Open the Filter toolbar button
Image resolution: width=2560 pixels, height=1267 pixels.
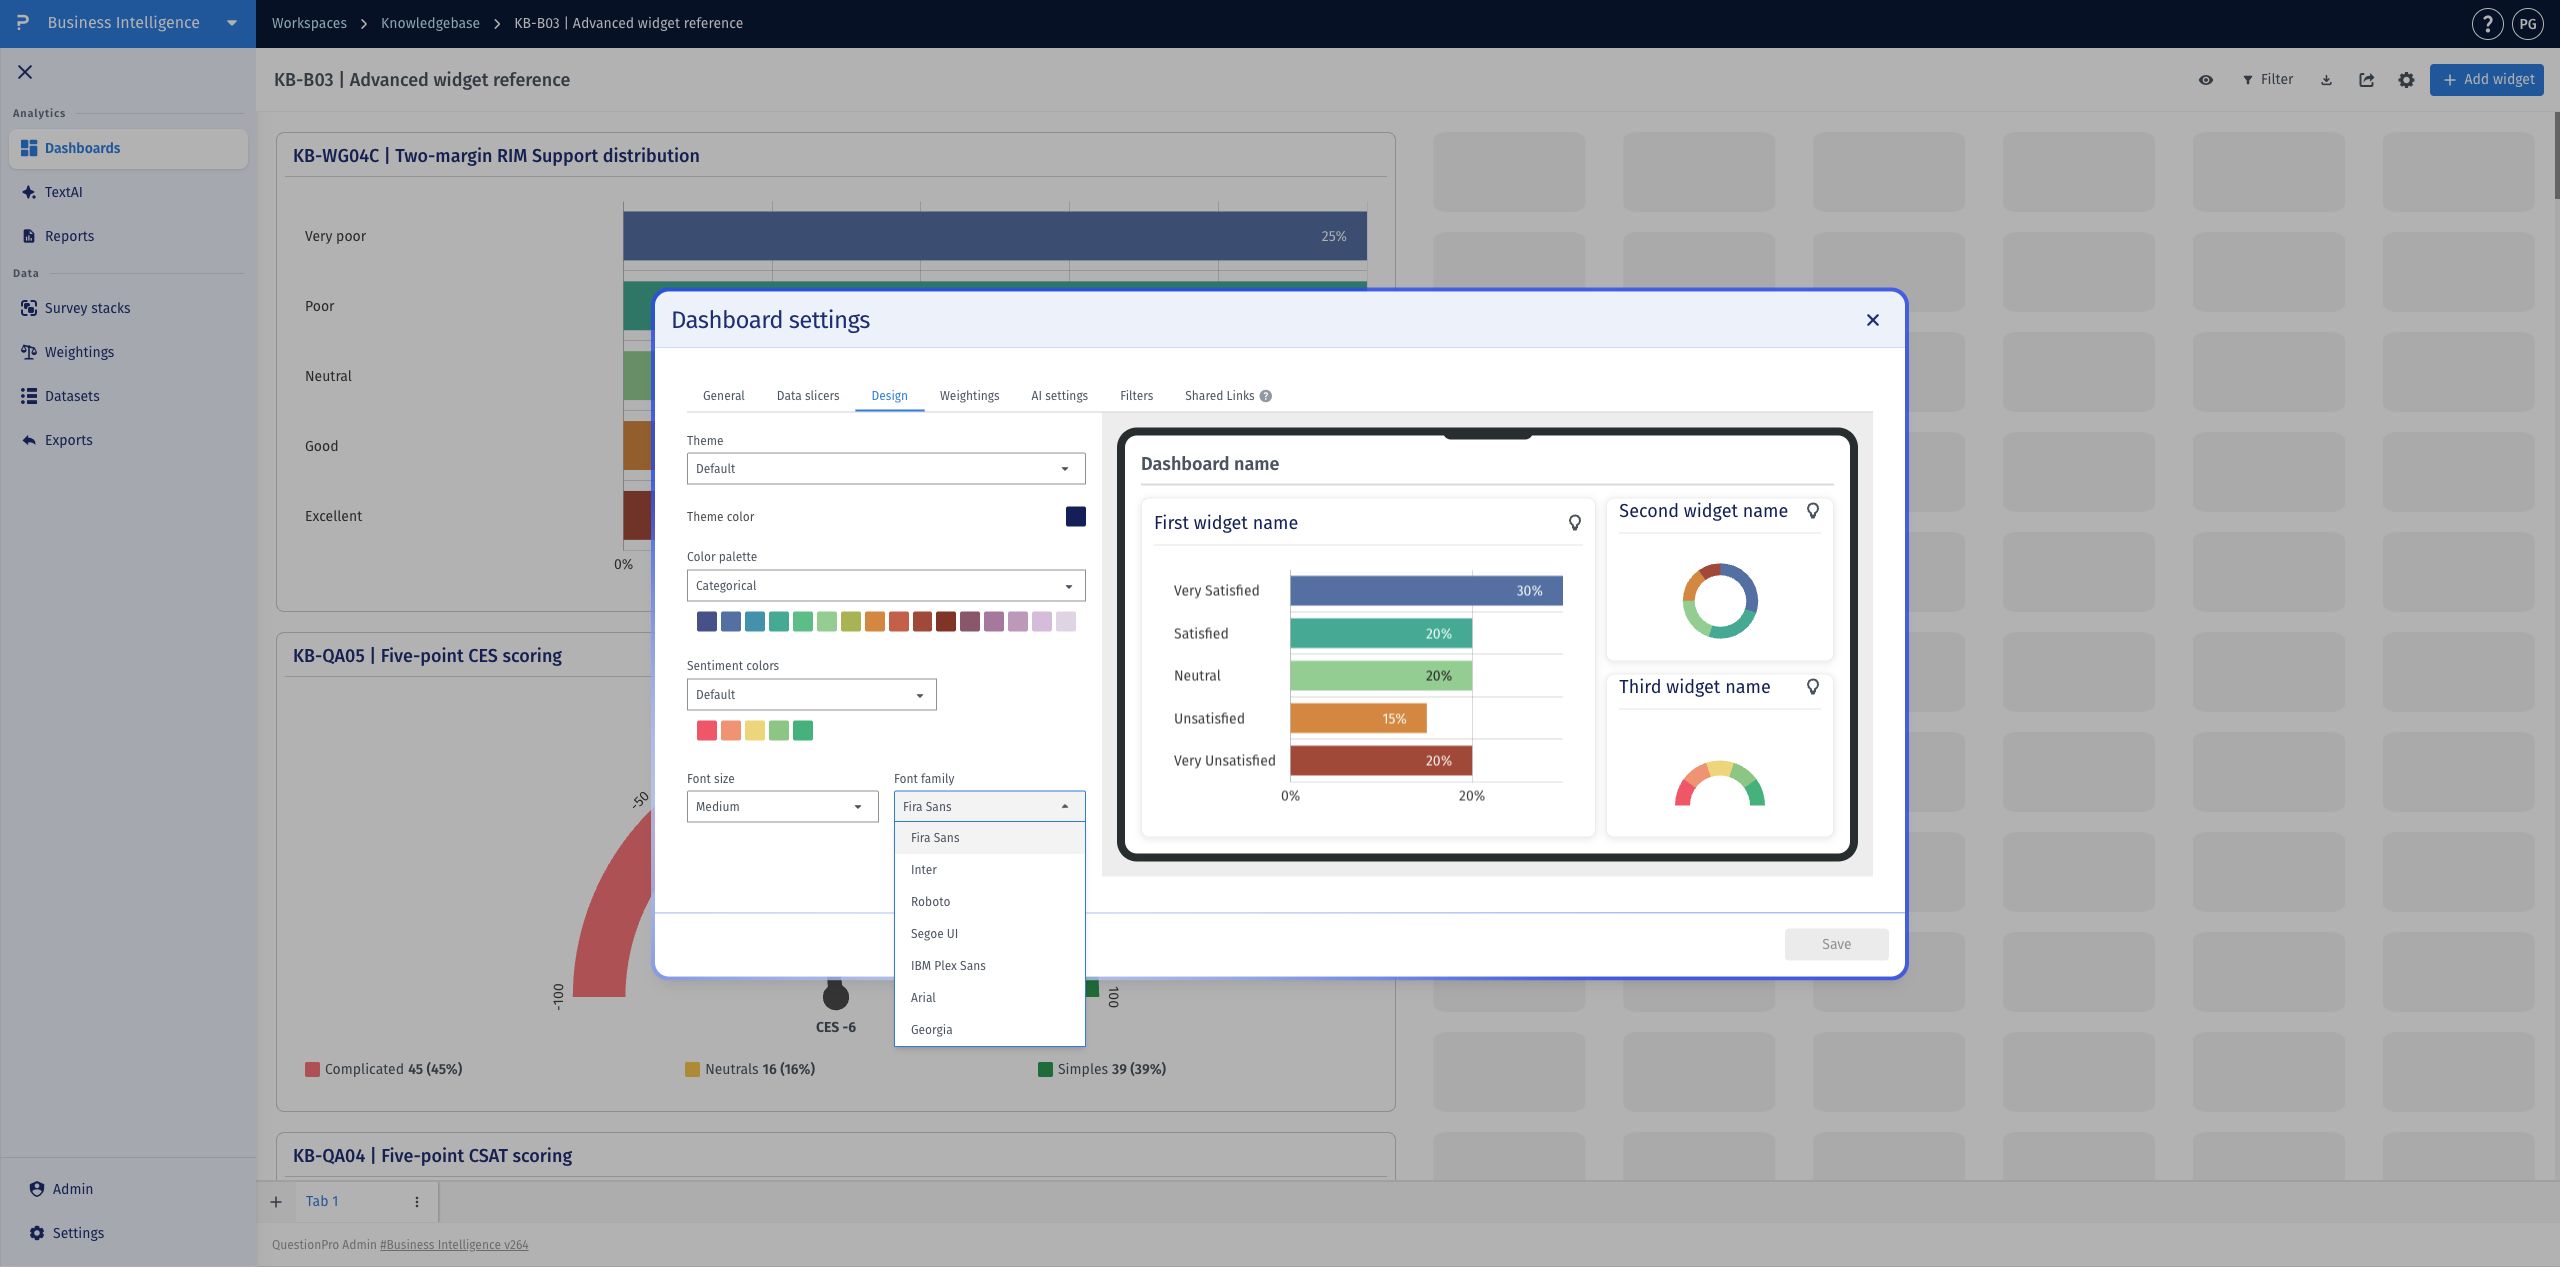(x=2267, y=80)
